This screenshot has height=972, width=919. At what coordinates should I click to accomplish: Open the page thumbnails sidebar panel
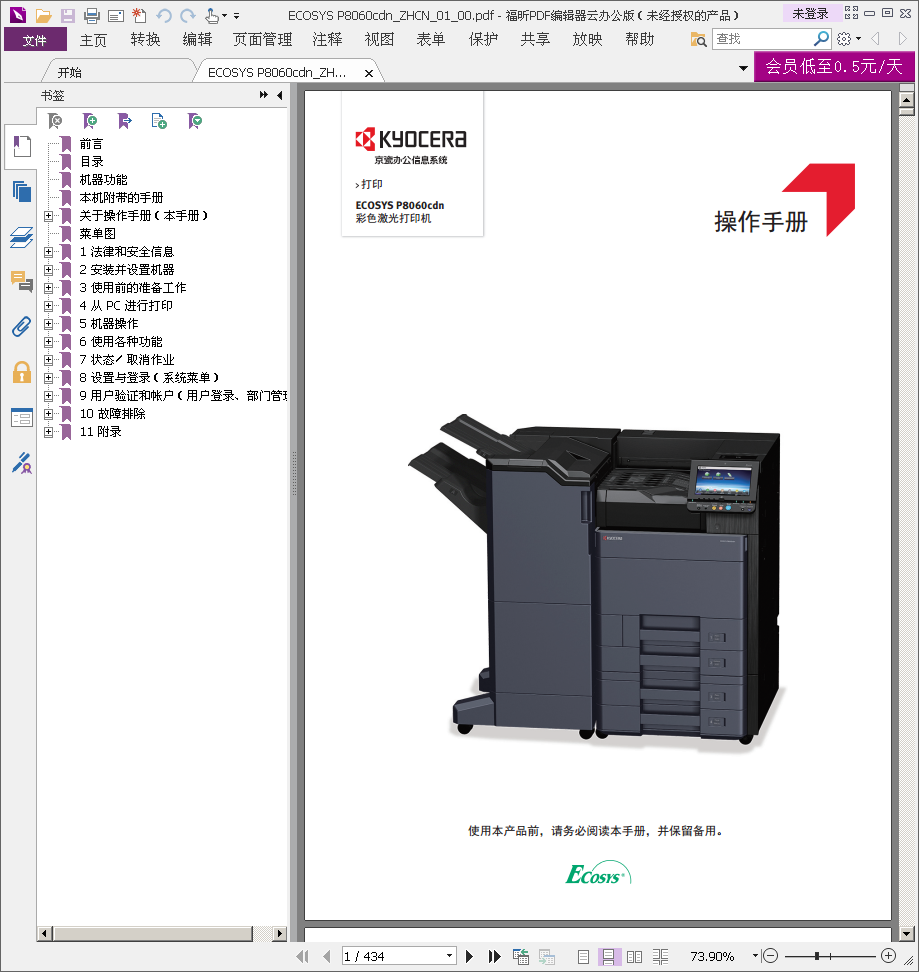coord(22,192)
